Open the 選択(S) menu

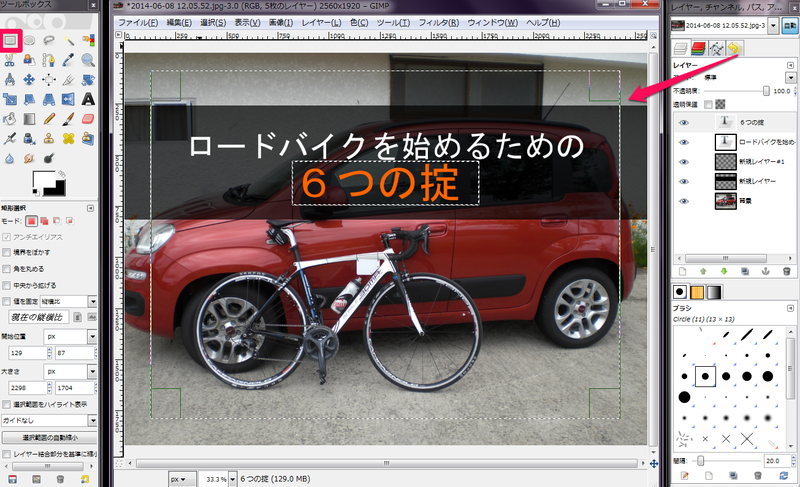tap(213, 22)
